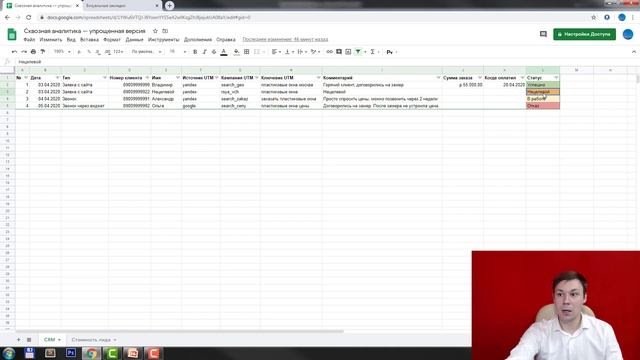Select the В работе status cell
This screenshot has height=360, width=640.
click(542, 99)
